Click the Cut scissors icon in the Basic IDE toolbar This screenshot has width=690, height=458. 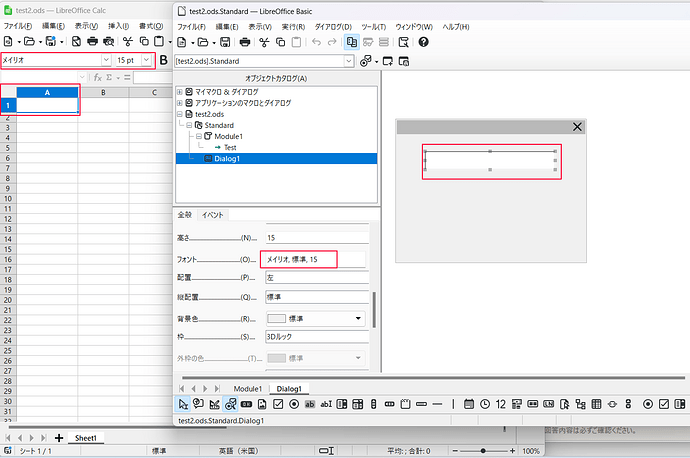264,42
